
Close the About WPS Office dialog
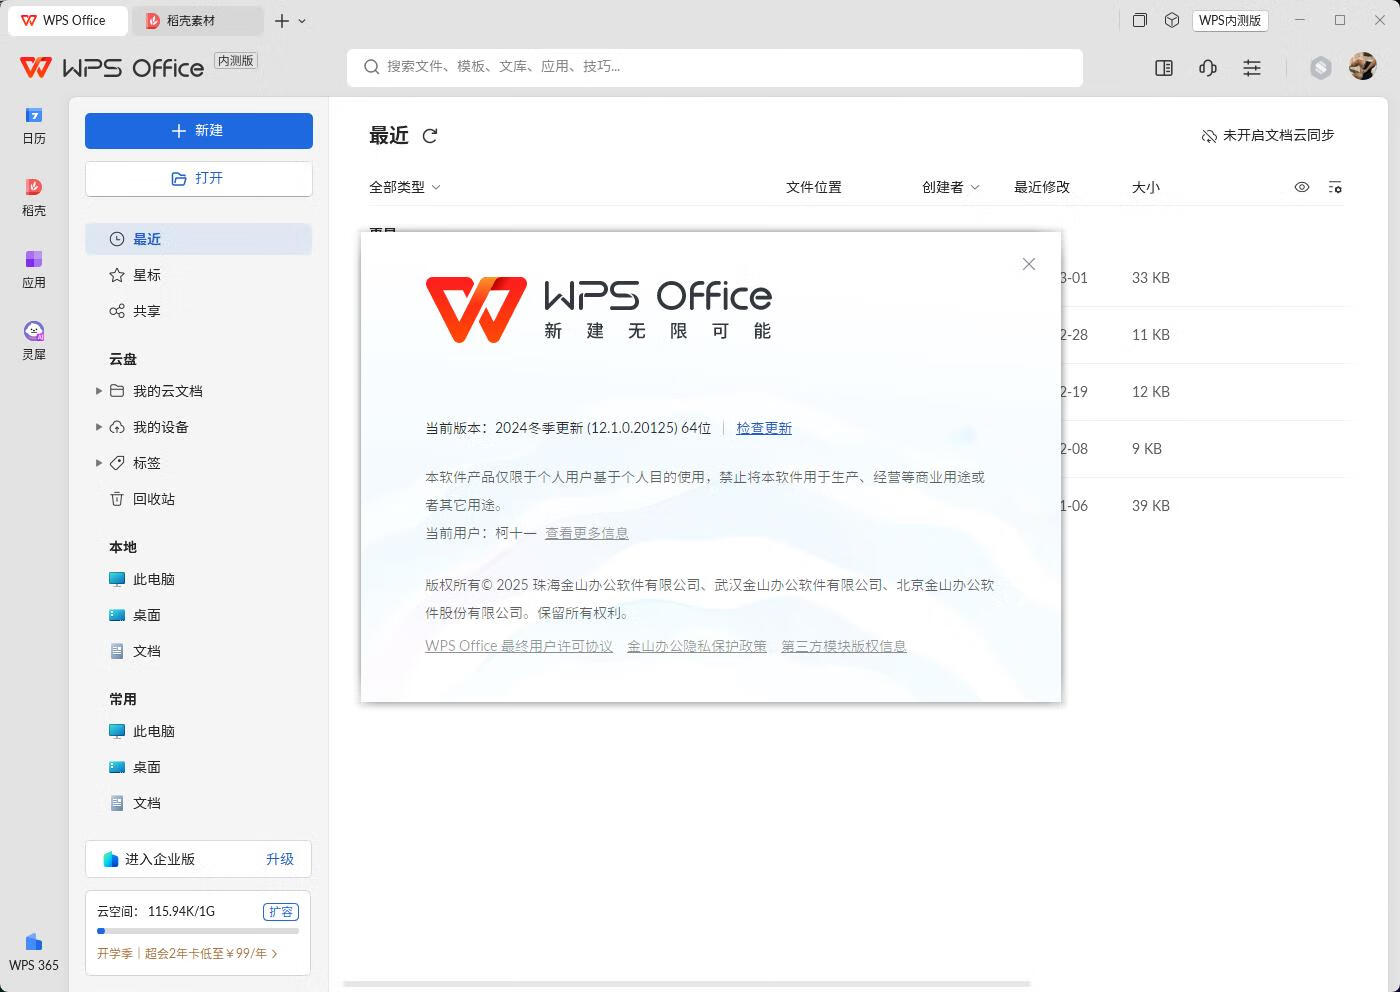[1029, 264]
